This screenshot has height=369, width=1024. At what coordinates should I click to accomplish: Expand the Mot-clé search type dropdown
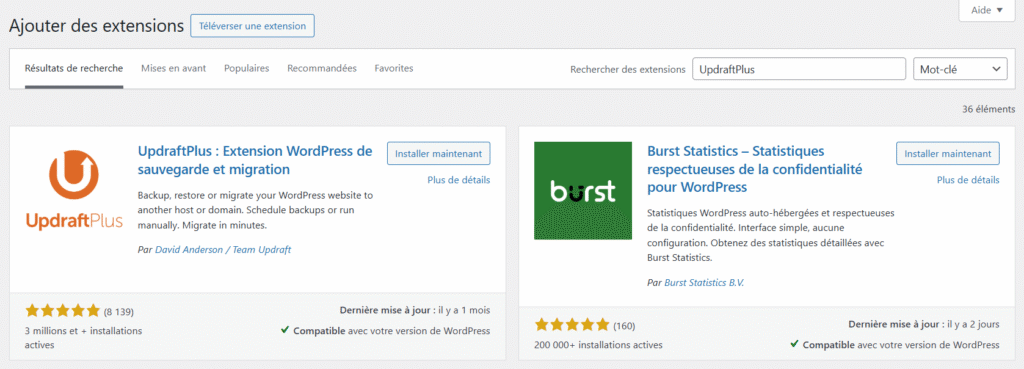click(x=960, y=69)
